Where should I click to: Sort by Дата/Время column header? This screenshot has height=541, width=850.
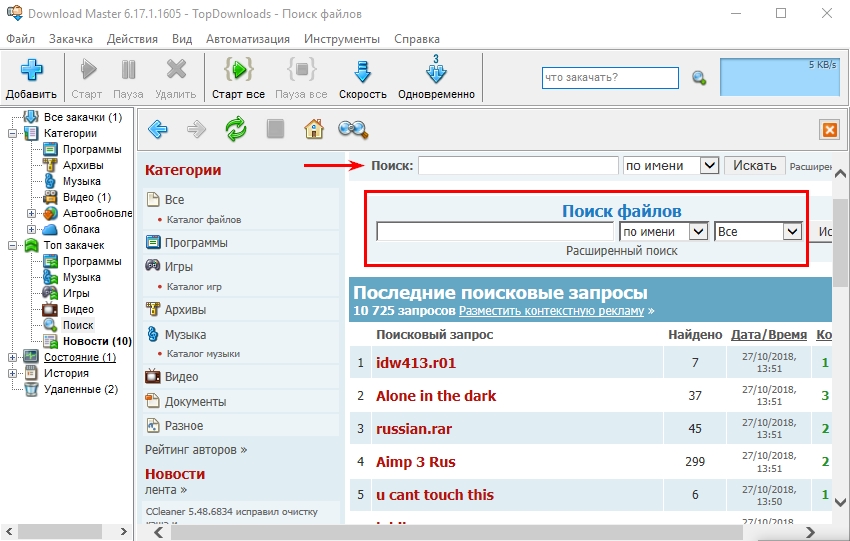tap(769, 335)
